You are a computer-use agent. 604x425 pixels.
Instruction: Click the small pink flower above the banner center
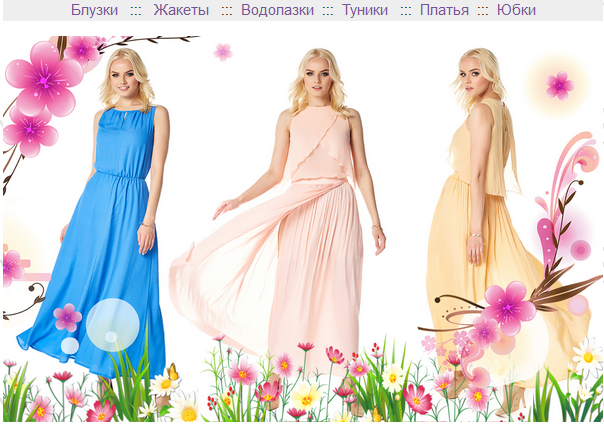(223, 52)
